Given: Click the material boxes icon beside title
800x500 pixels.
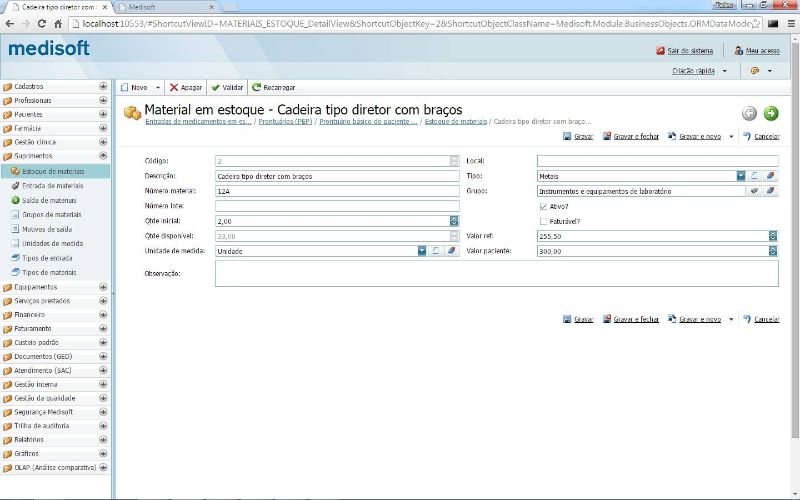Looking at the screenshot, I should tap(132, 113).
